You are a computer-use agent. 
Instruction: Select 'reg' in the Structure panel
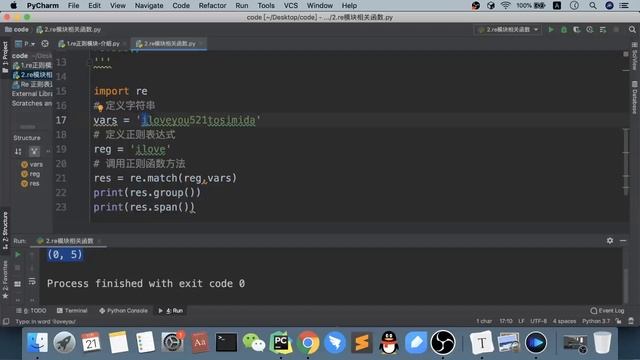tap(35, 174)
